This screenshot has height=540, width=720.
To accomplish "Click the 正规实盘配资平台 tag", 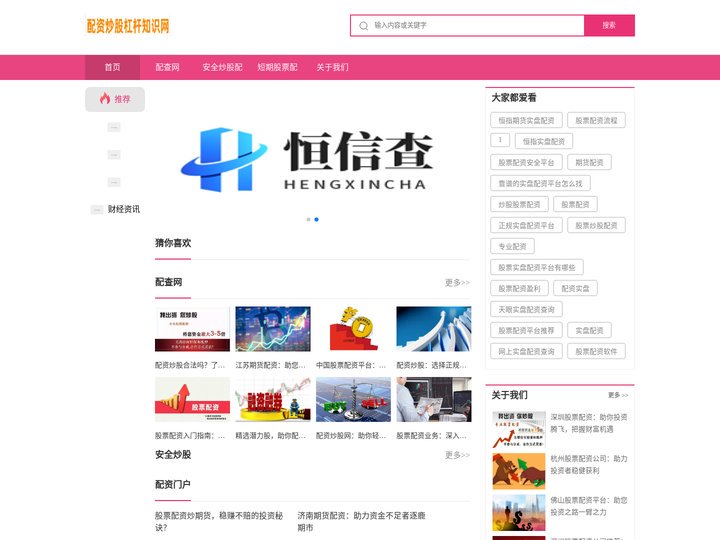I will 526,225.
